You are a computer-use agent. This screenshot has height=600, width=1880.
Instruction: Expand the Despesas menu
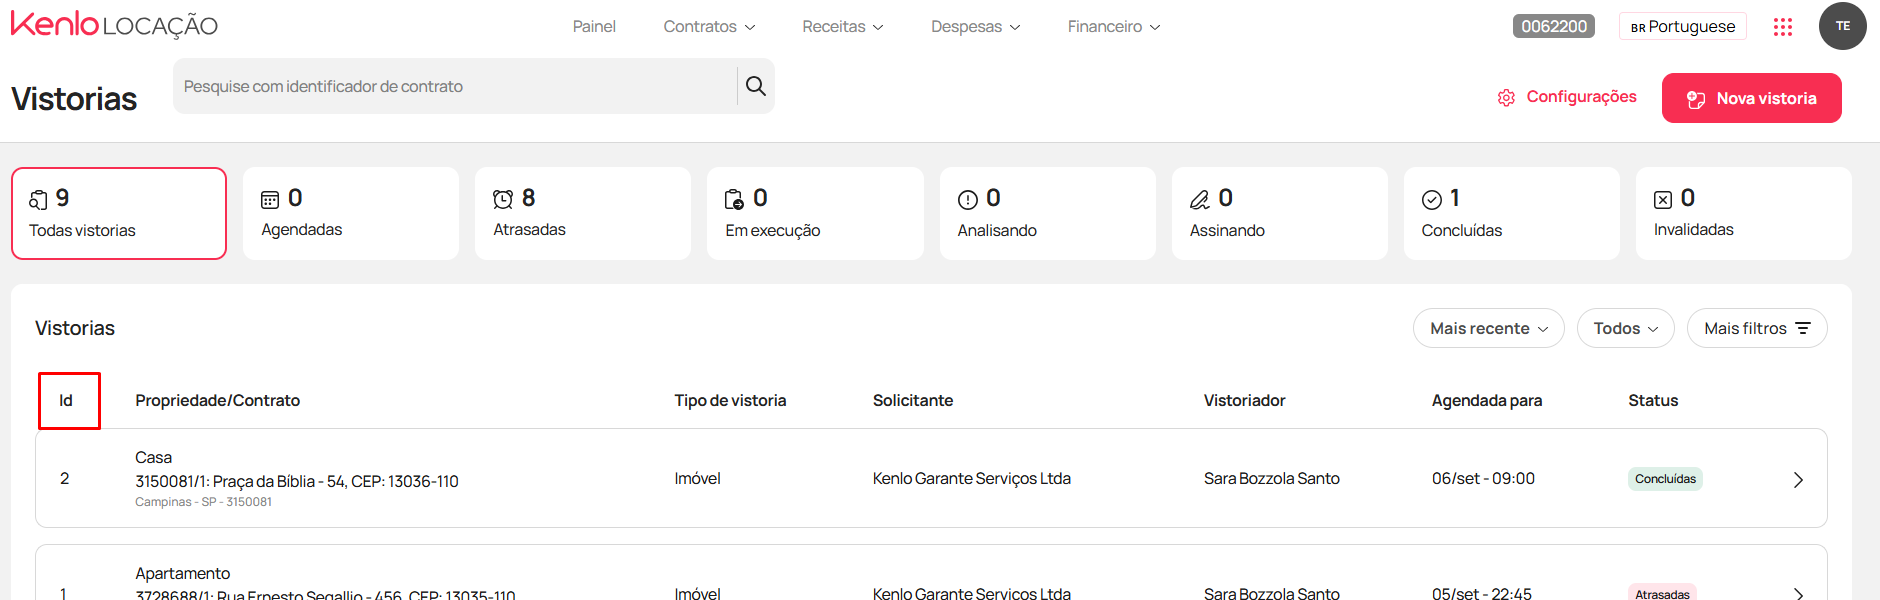pyautogui.click(x=975, y=26)
